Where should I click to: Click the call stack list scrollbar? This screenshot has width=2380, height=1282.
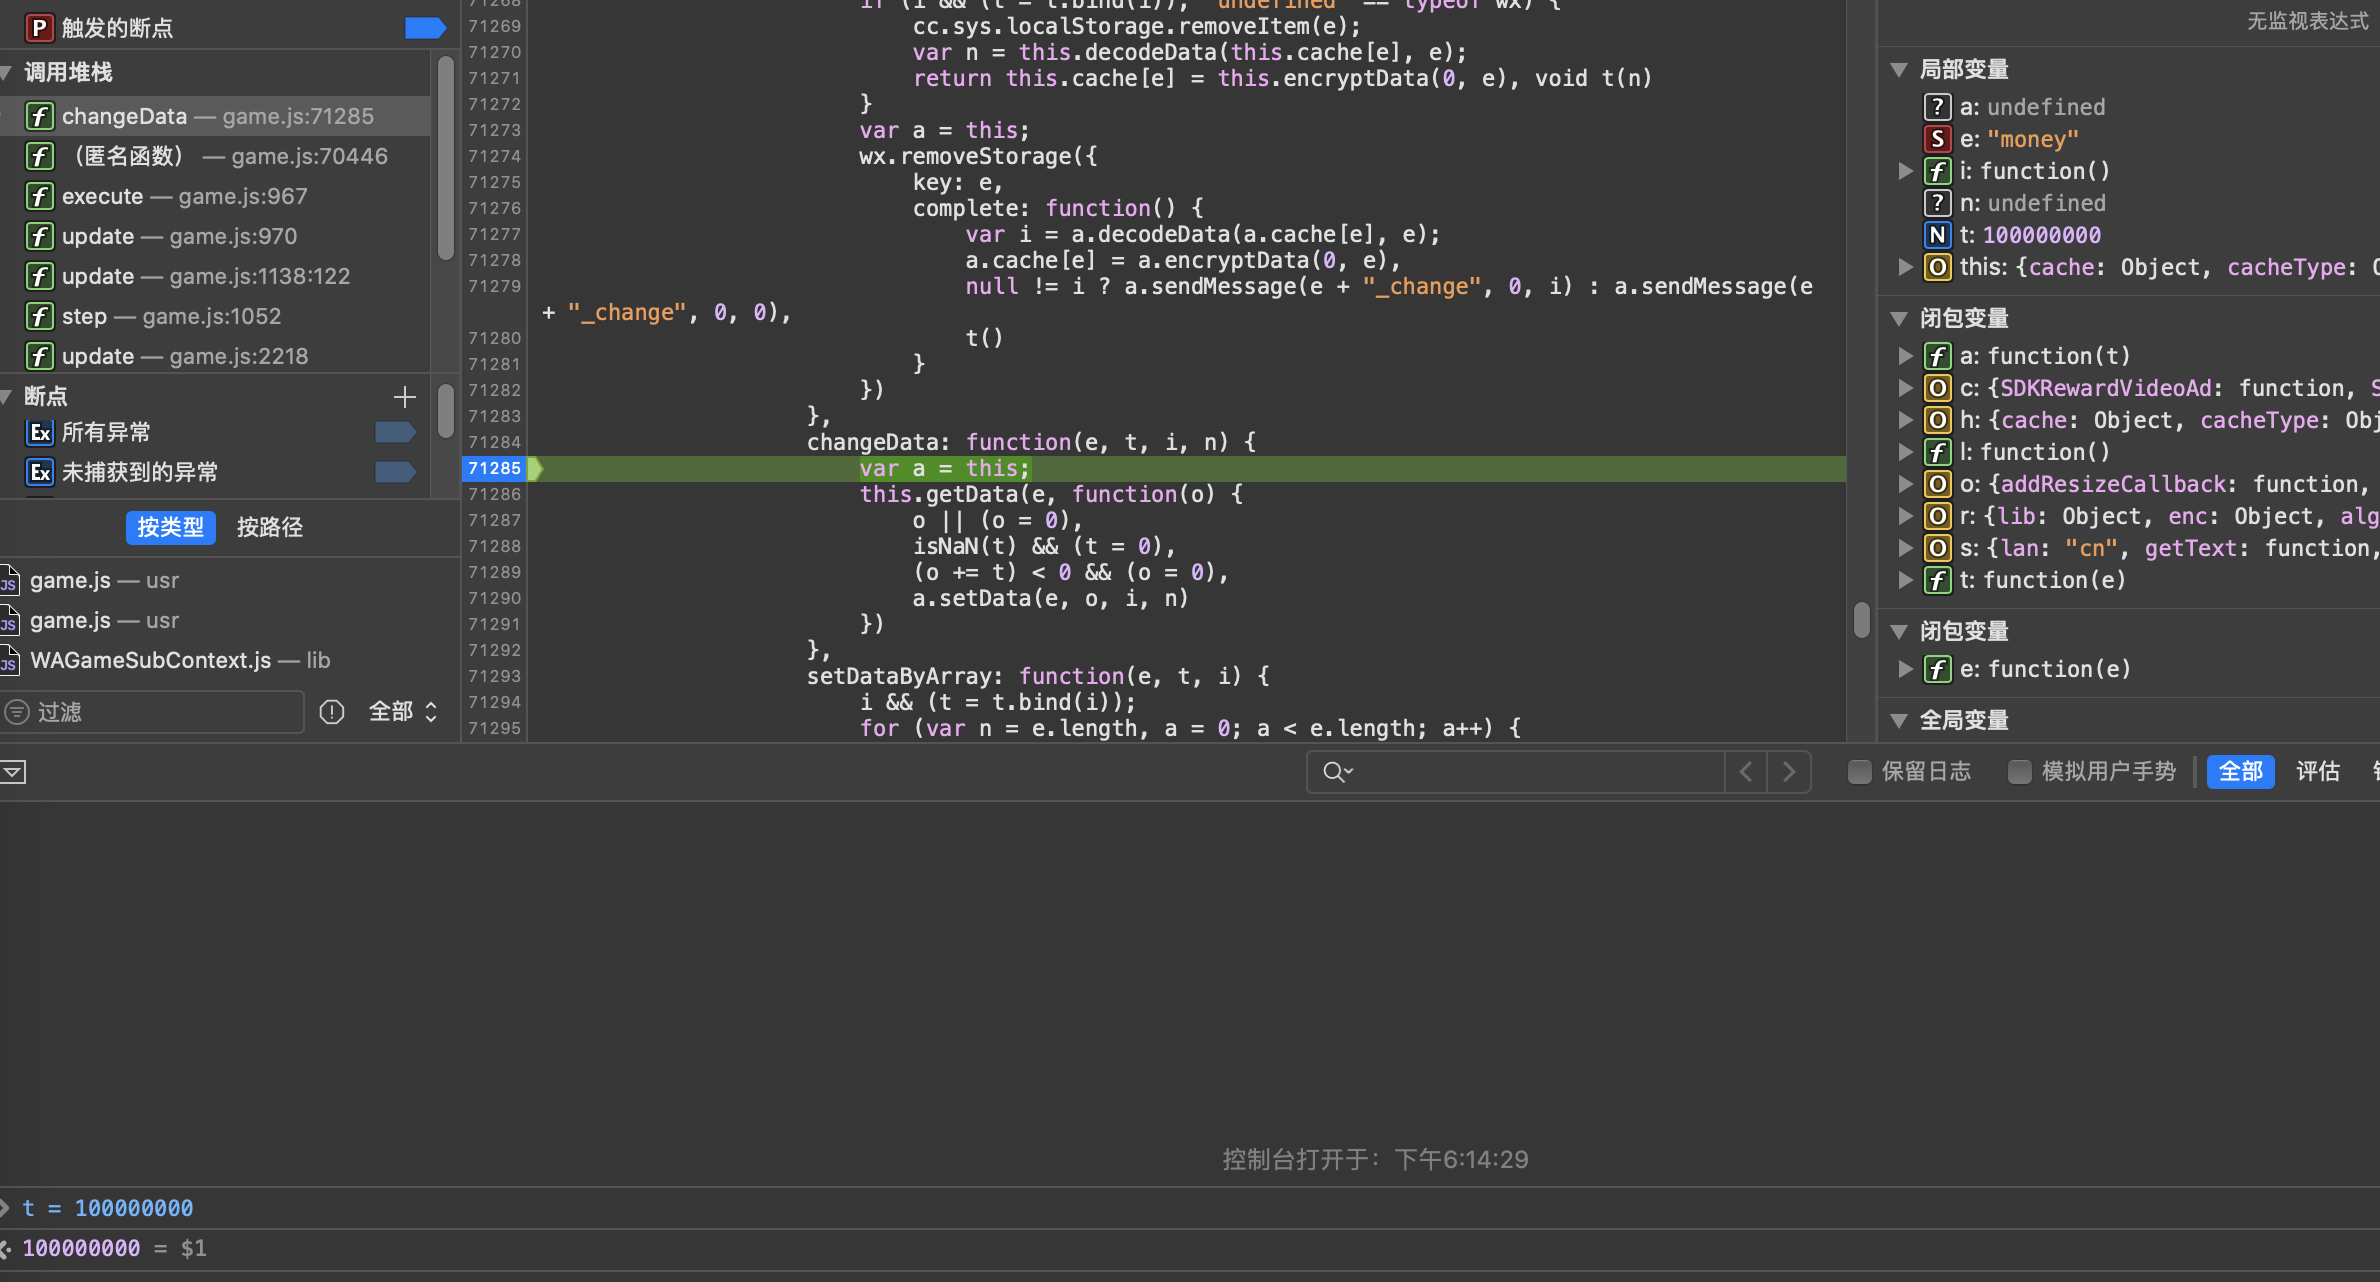[x=446, y=158]
